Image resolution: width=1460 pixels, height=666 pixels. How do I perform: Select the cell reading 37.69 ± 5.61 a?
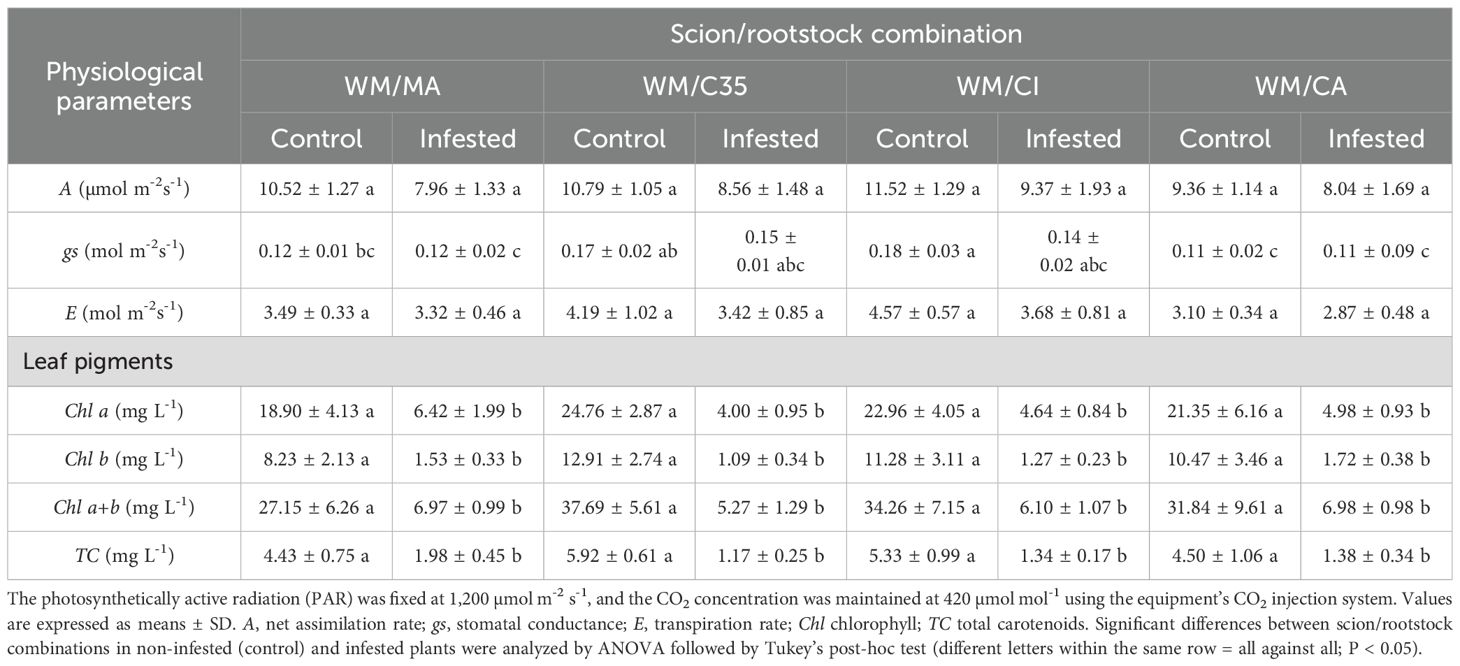(x=619, y=508)
